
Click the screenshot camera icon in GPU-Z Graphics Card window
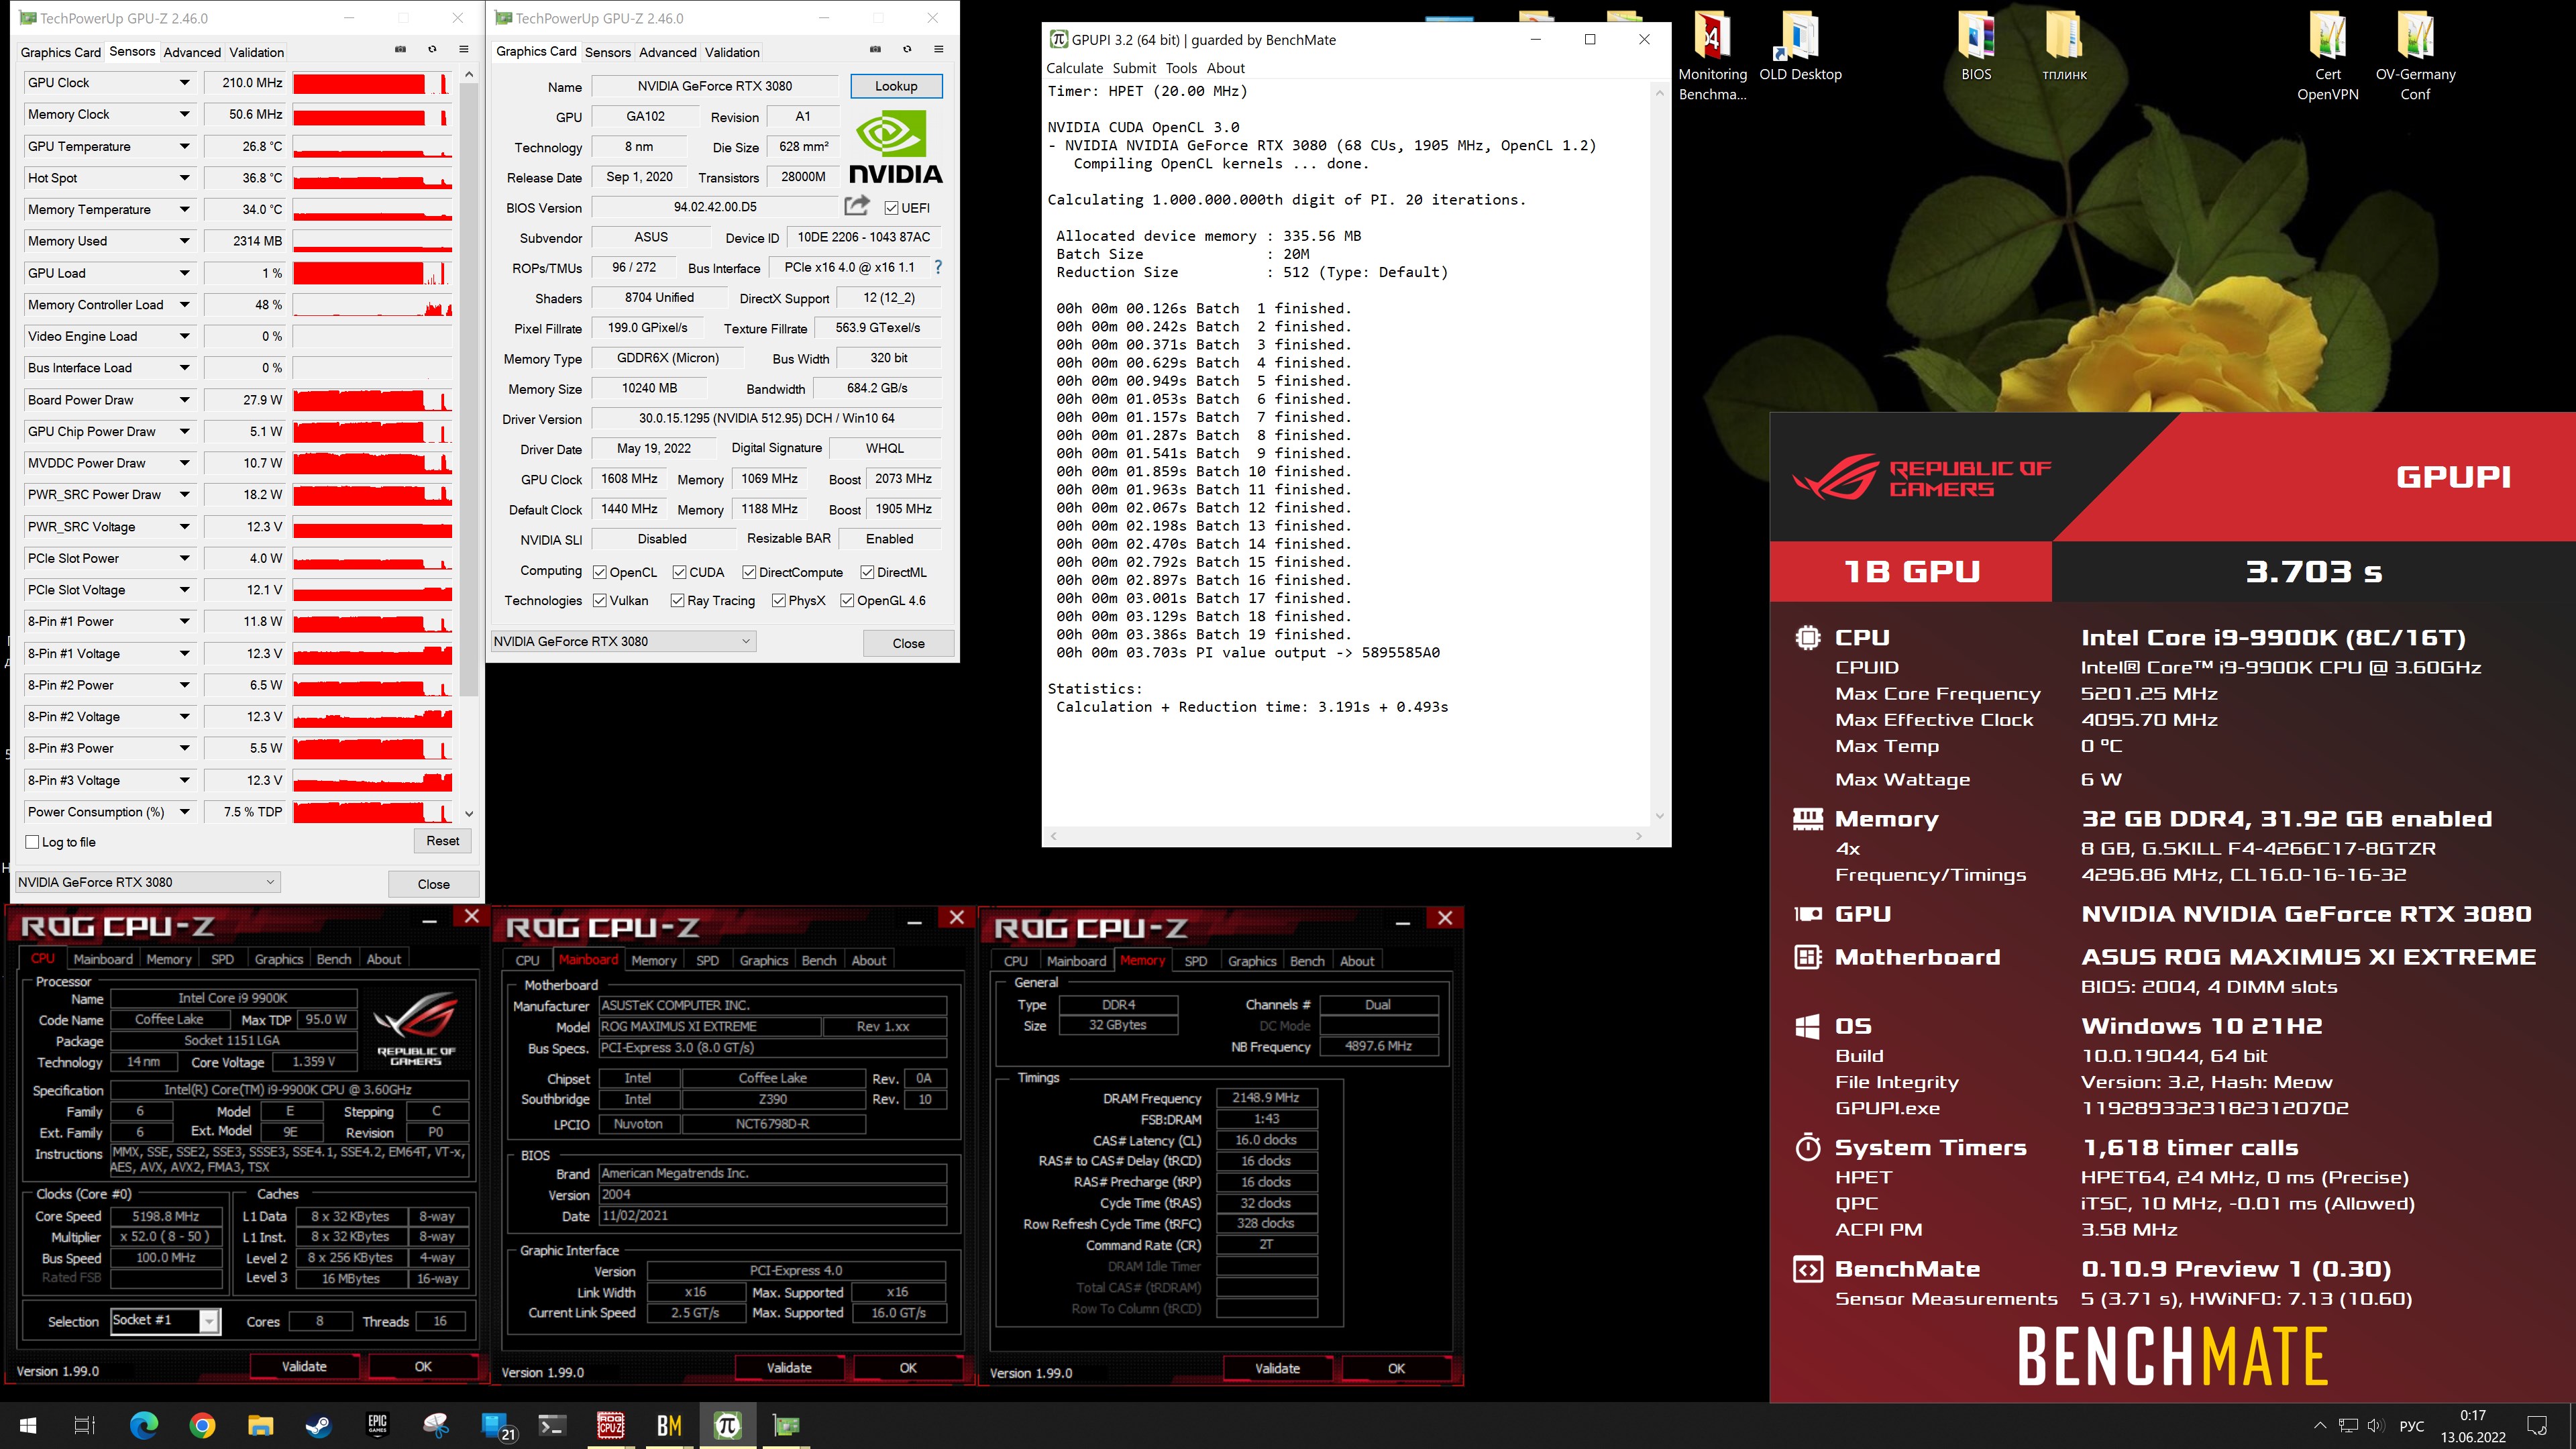pyautogui.click(x=875, y=49)
